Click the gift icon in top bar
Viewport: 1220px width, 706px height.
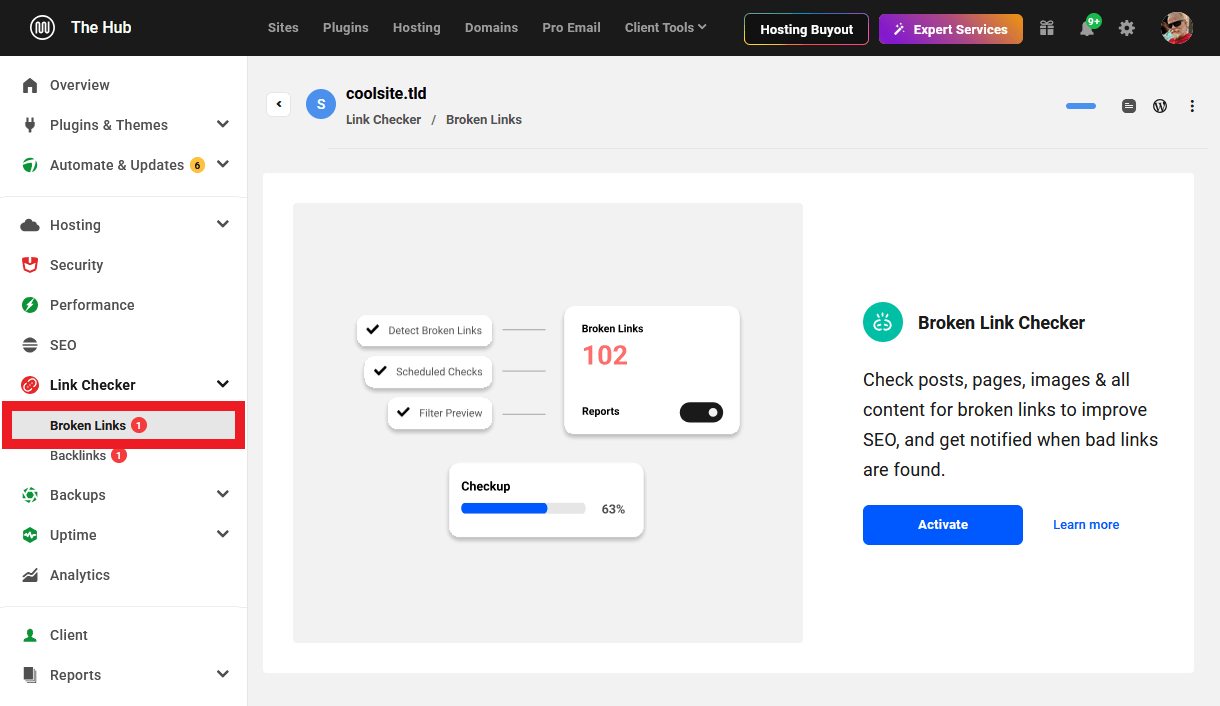pos(1047,28)
